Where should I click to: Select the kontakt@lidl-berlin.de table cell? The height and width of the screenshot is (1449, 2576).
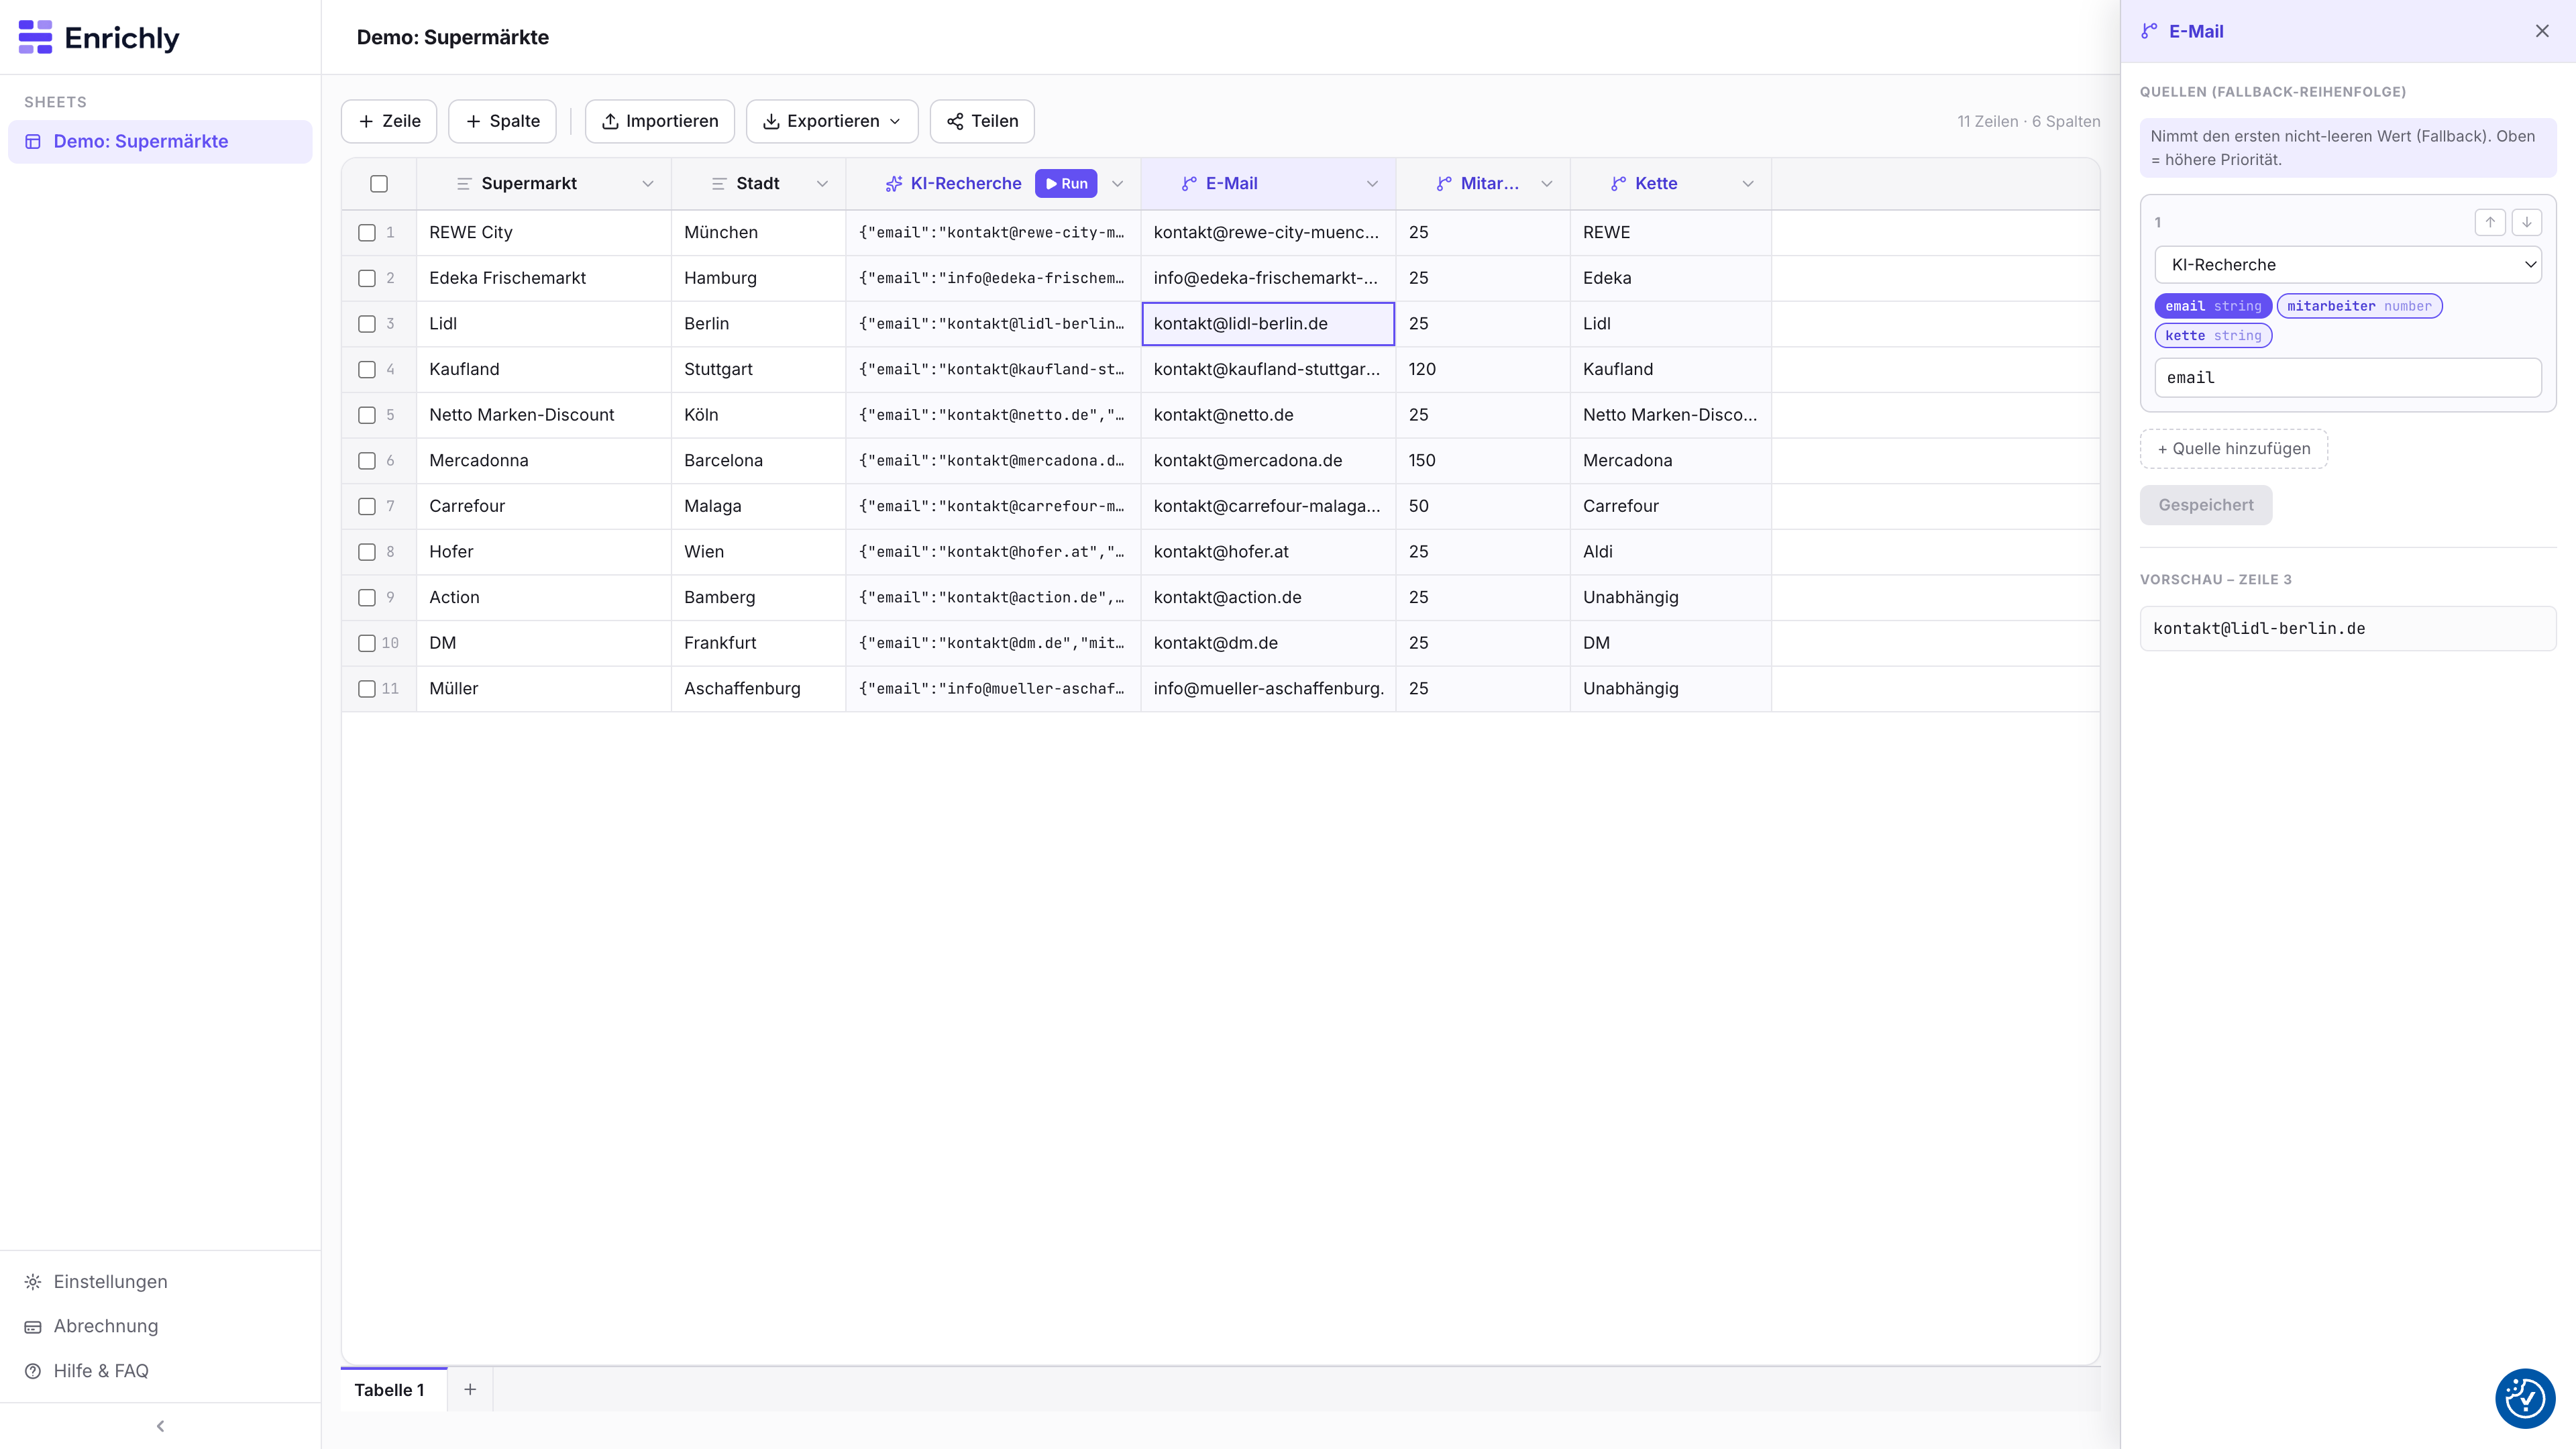tap(1268, 324)
